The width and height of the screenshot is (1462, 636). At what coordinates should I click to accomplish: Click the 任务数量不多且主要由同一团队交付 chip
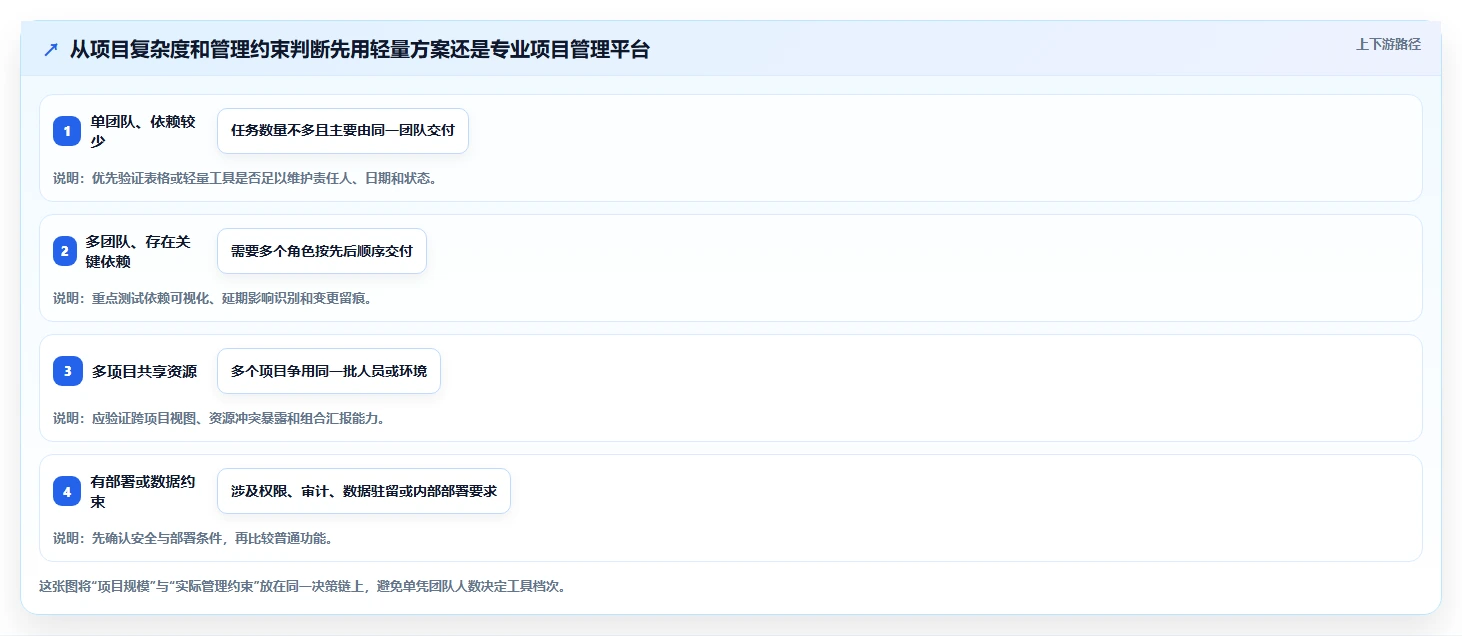pyautogui.click(x=343, y=131)
